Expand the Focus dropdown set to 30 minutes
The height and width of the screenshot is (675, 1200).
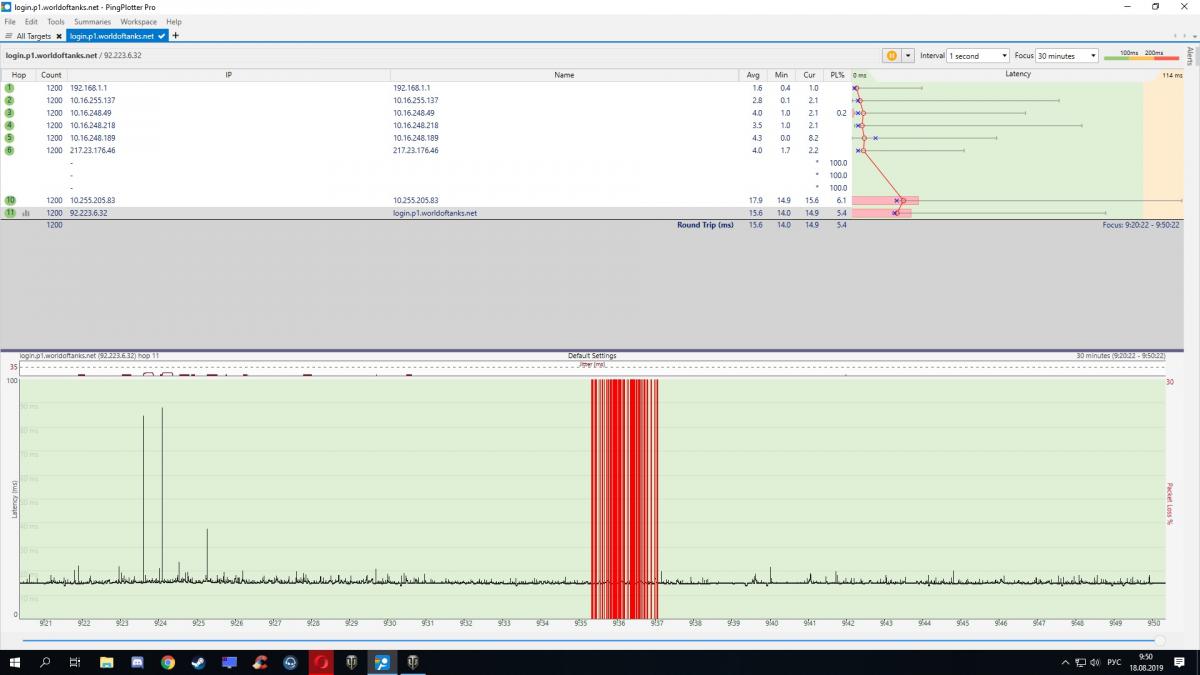click(1067, 56)
